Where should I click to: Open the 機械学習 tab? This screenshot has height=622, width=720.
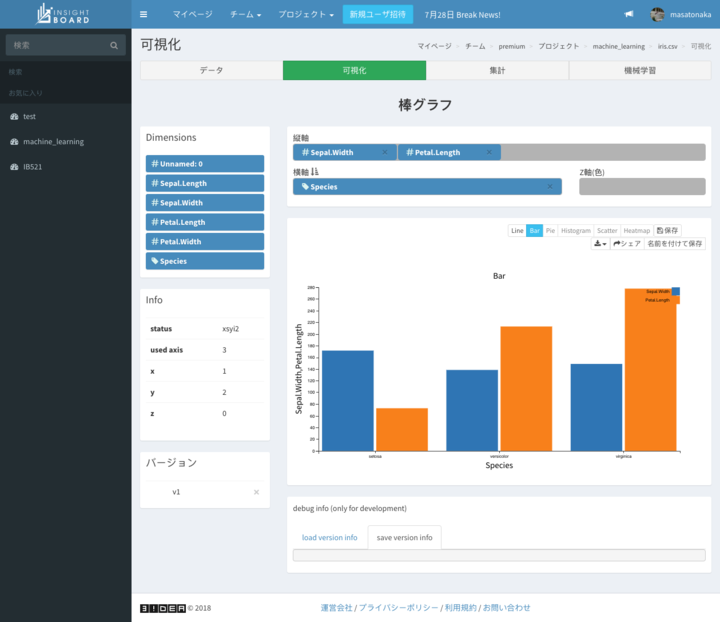click(x=640, y=71)
